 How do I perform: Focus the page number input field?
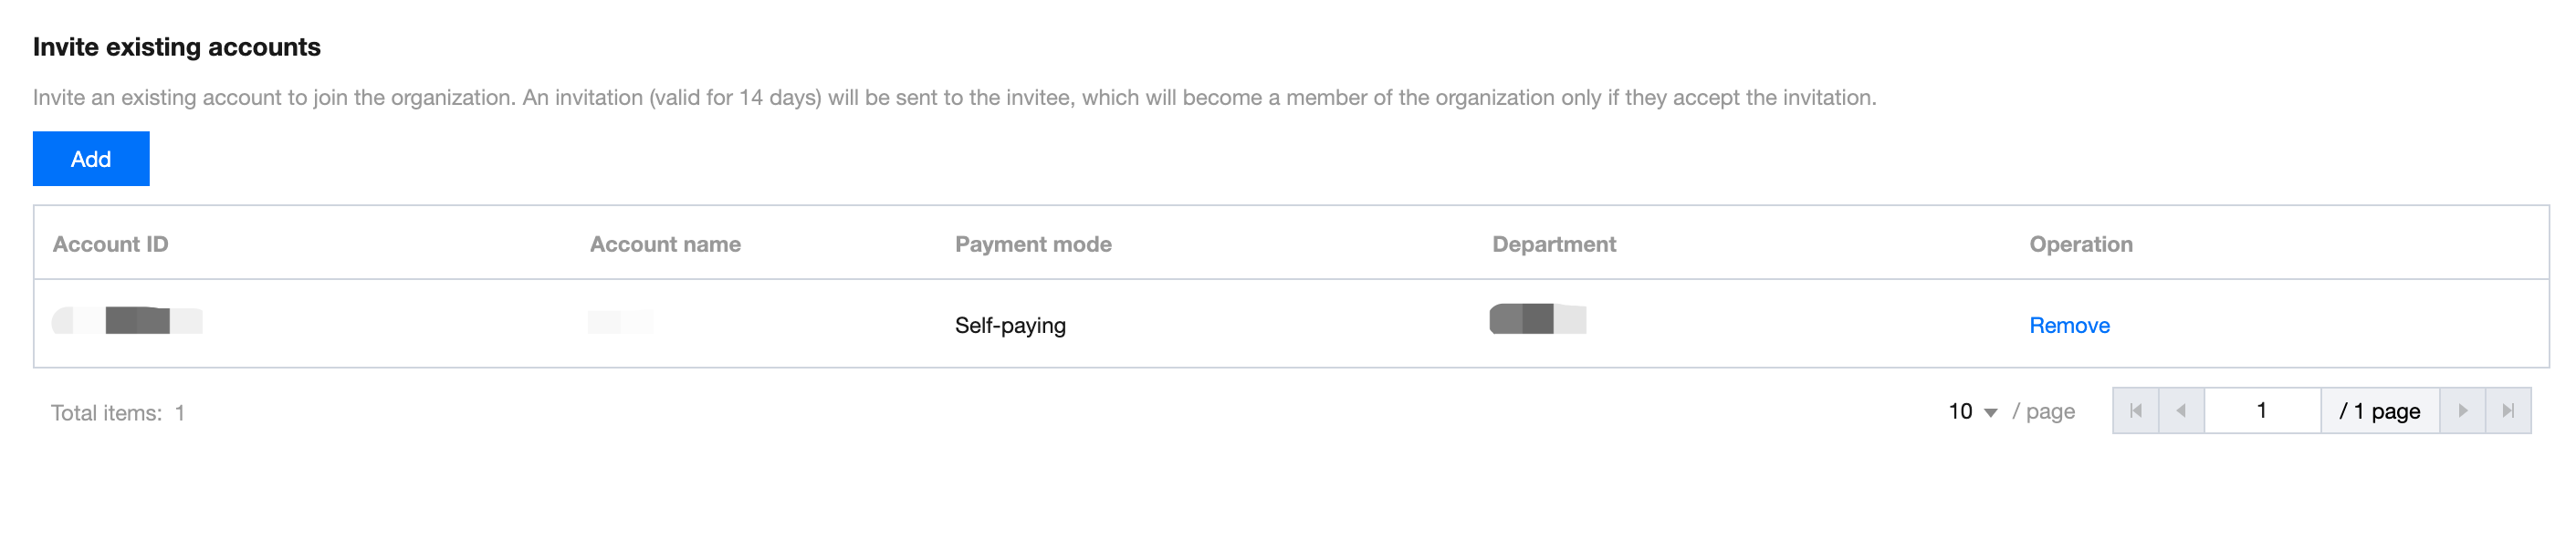(x=2261, y=411)
